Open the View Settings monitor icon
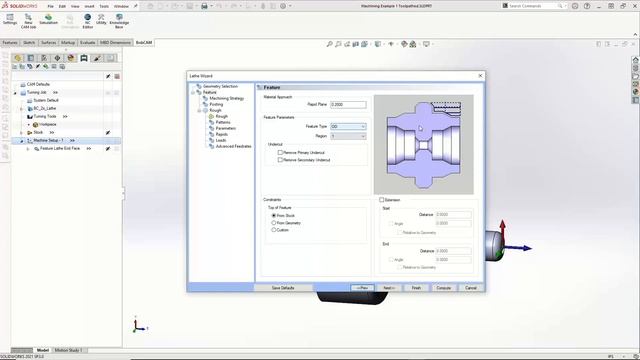The width and height of the screenshot is (640, 360). [426, 44]
